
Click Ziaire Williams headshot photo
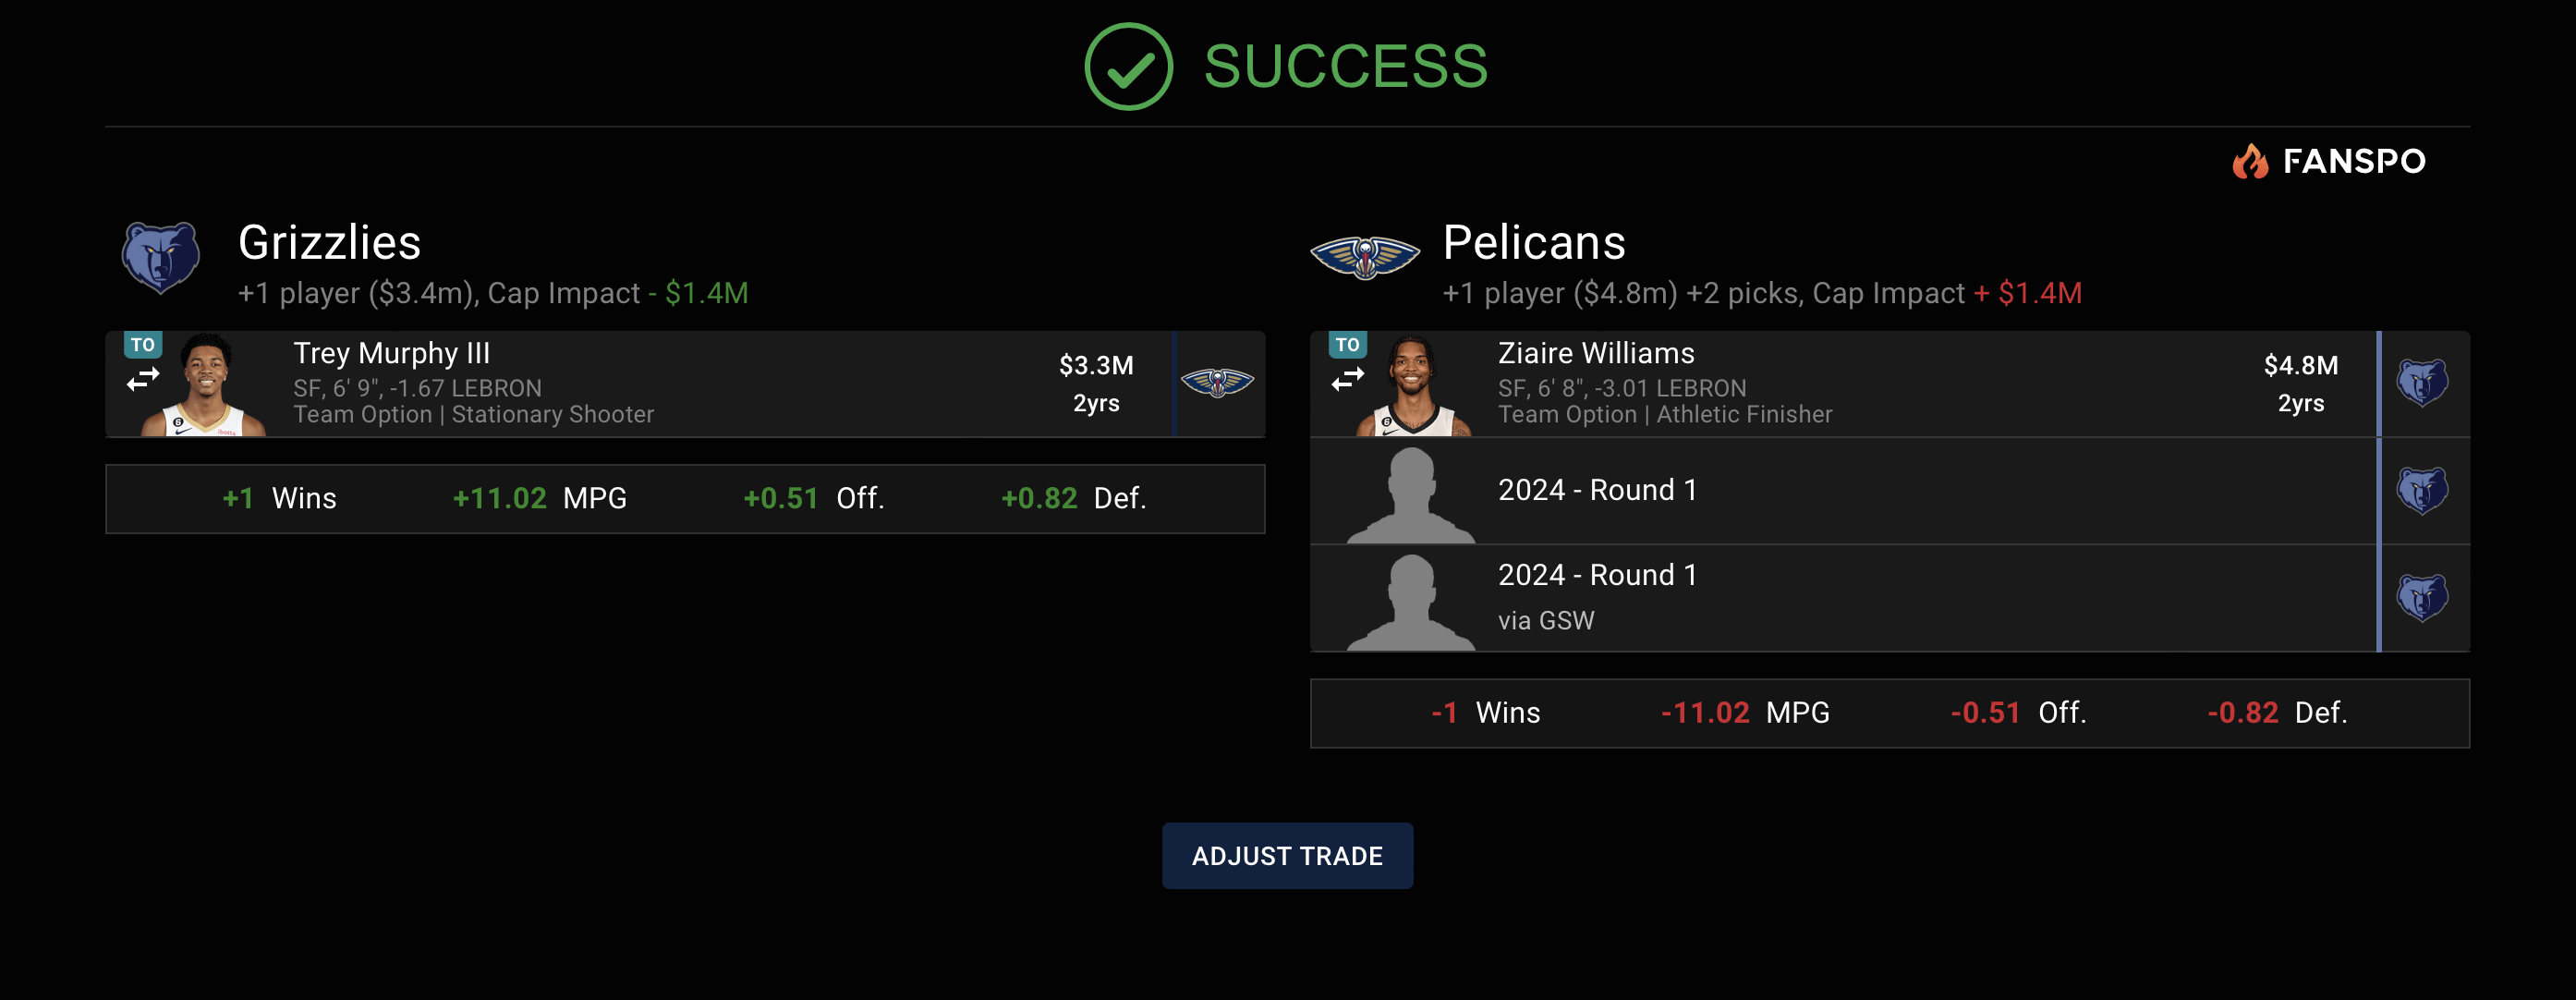click(x=1412, y=387)
